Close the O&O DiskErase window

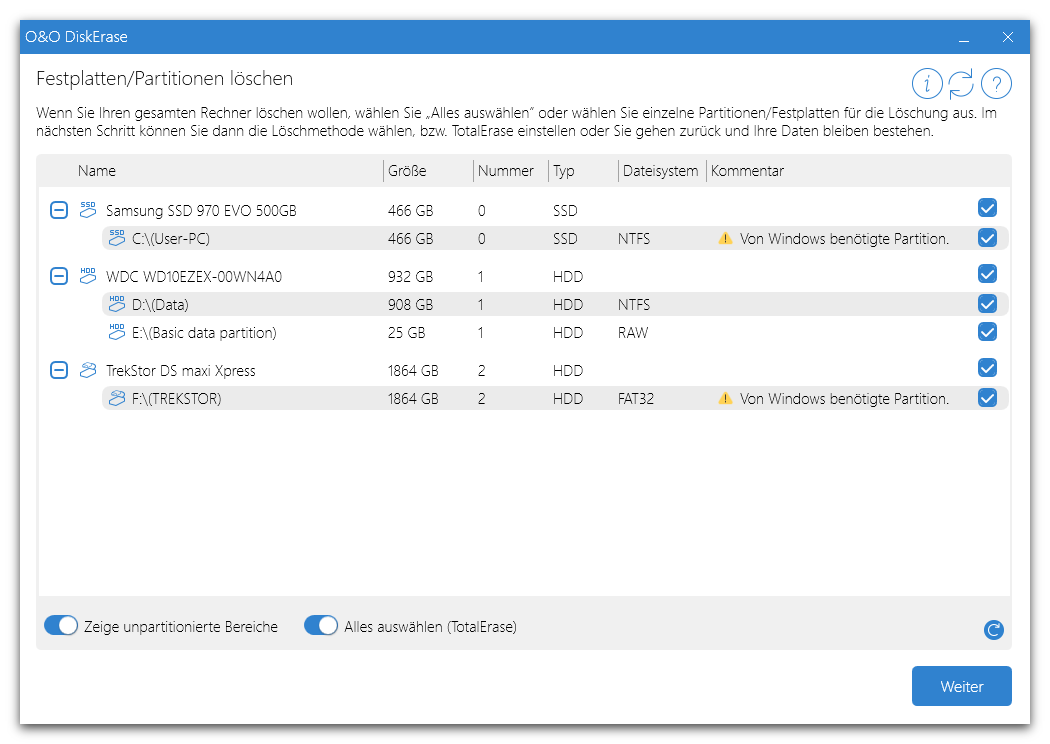click(1008, 37)
